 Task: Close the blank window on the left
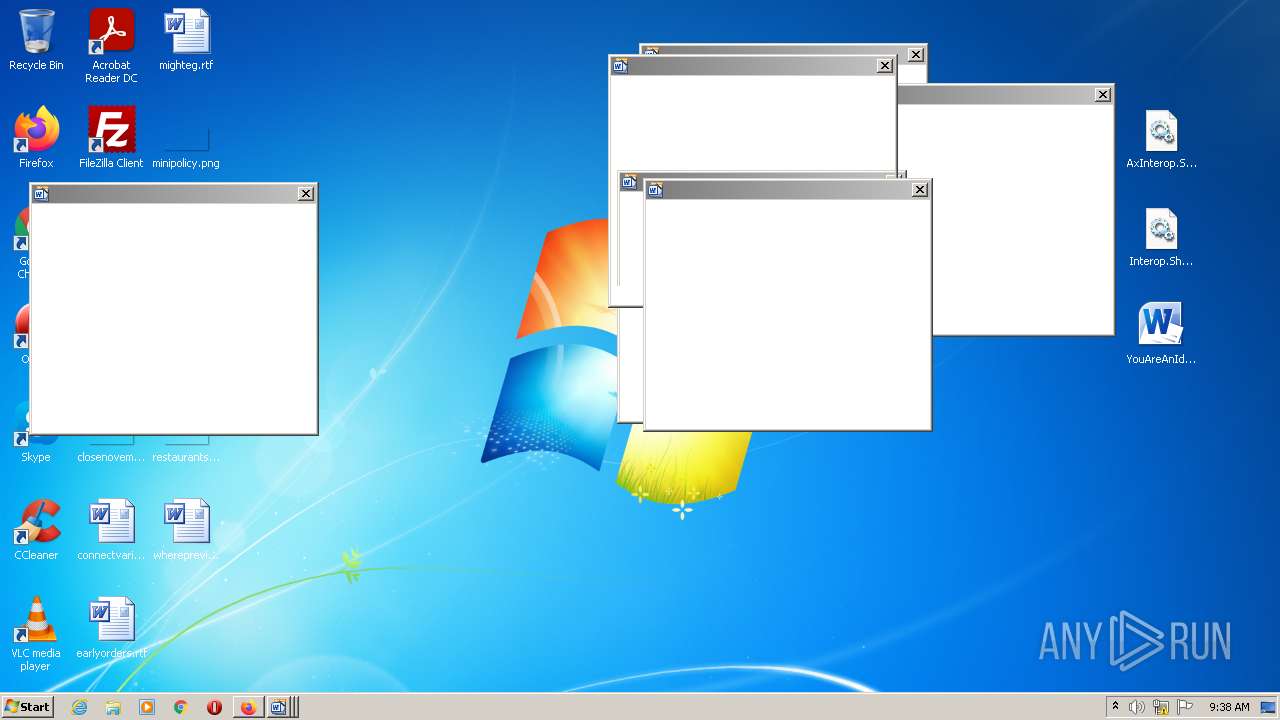coord(306,194)
